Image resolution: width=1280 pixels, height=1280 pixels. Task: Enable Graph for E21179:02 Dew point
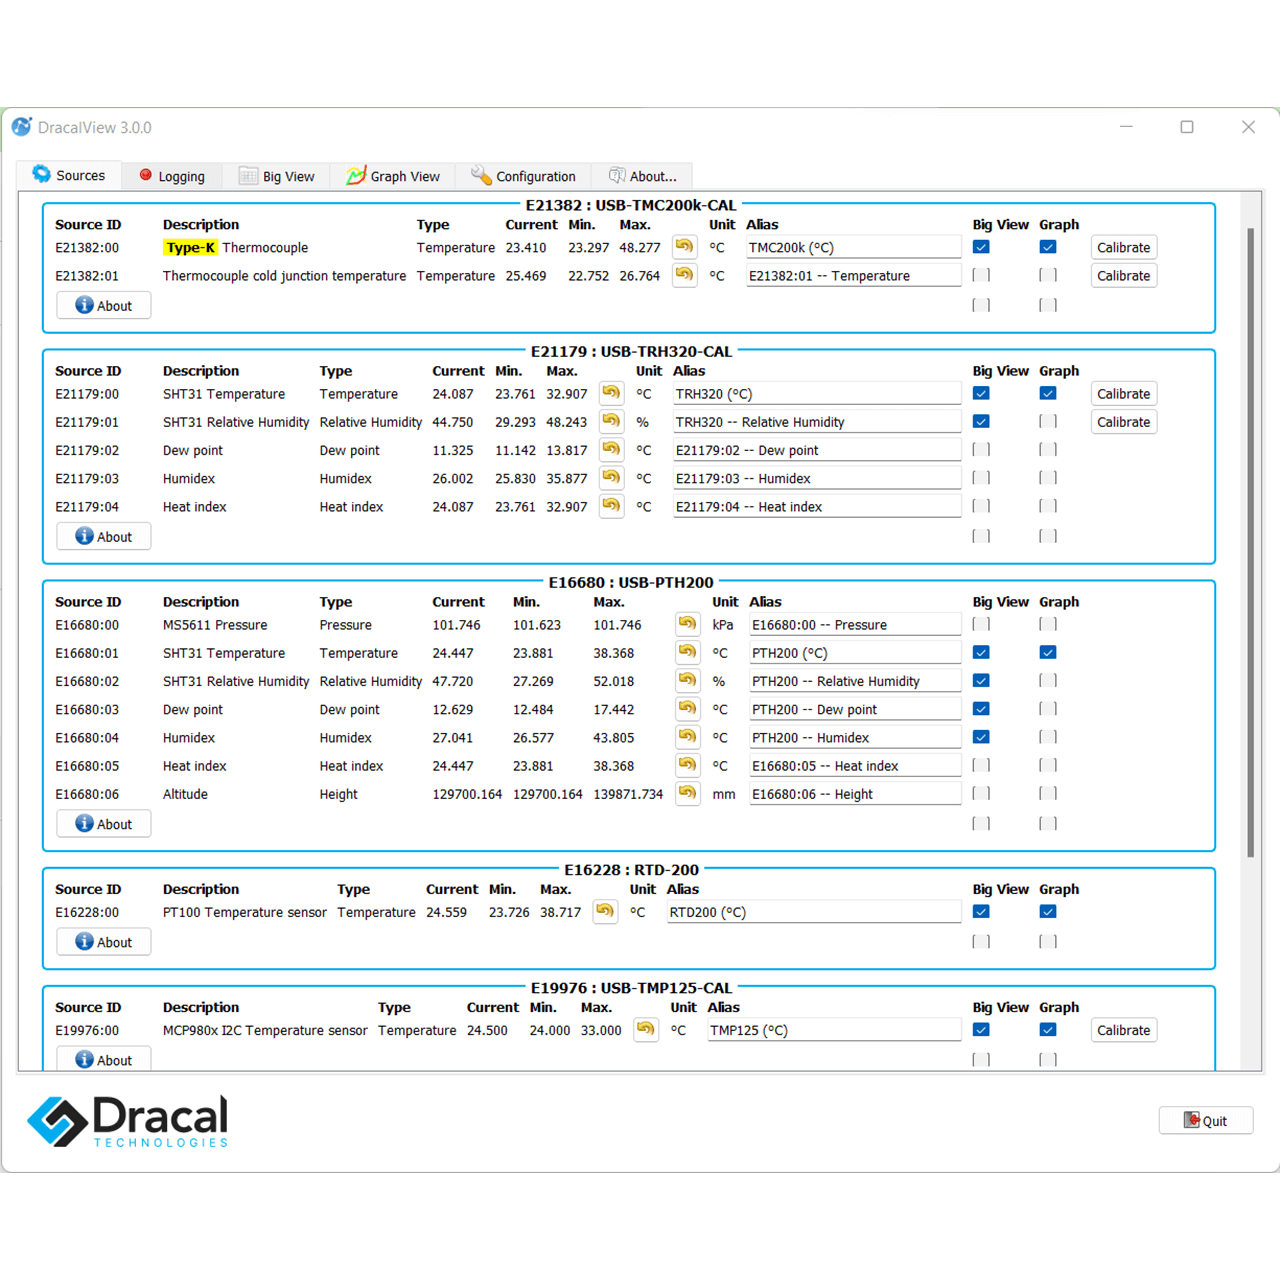(x=1048, y=449)
